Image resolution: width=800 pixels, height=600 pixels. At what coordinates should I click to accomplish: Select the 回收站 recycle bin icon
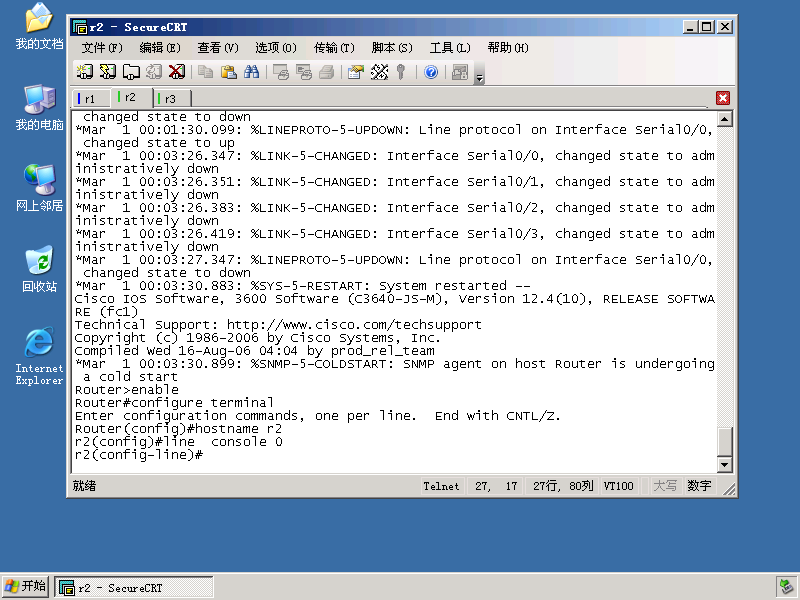(x=39, y=269)
